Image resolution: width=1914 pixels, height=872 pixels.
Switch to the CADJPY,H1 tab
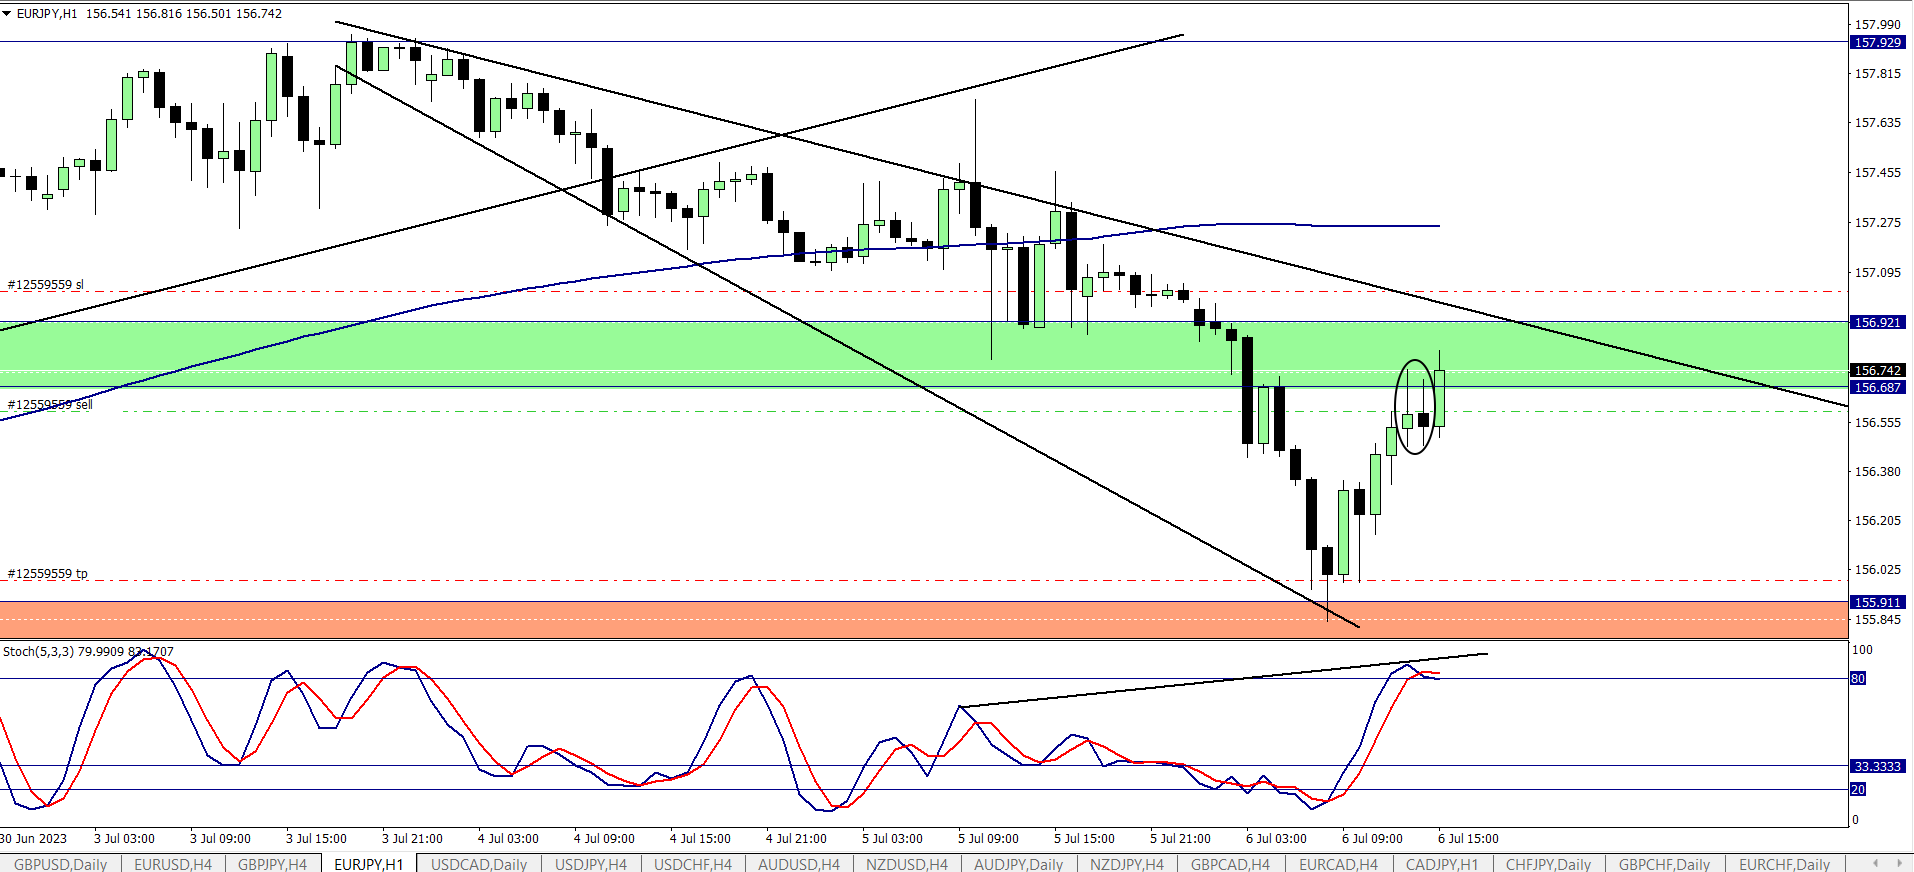(x=1442, y=864)
